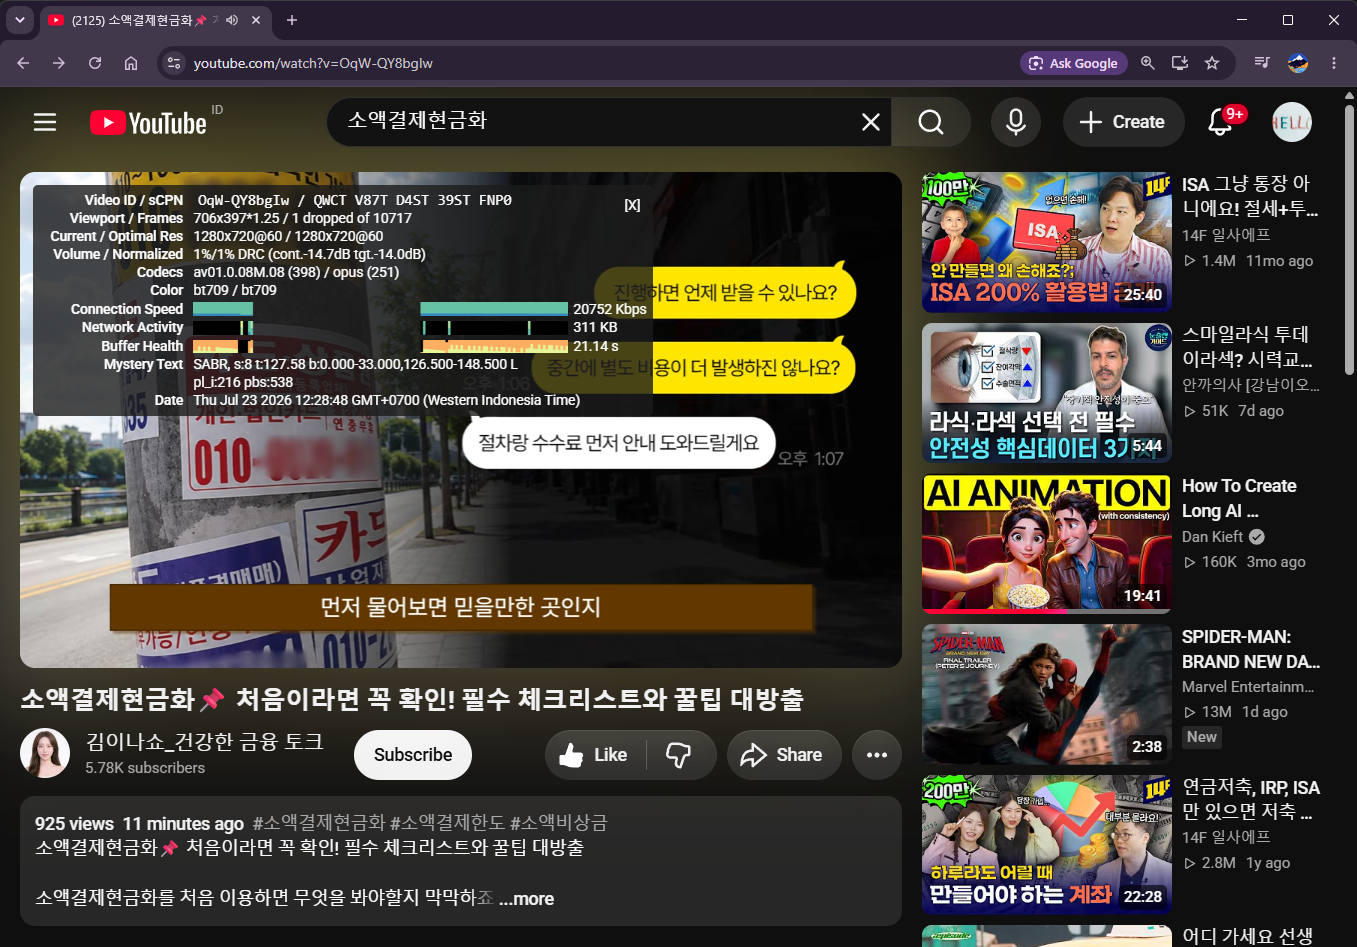This screenshot has width=1357, height=947.
Task: Open the 연금저축, IRP, ISA thumbnail
Action: pos(1047,844)
